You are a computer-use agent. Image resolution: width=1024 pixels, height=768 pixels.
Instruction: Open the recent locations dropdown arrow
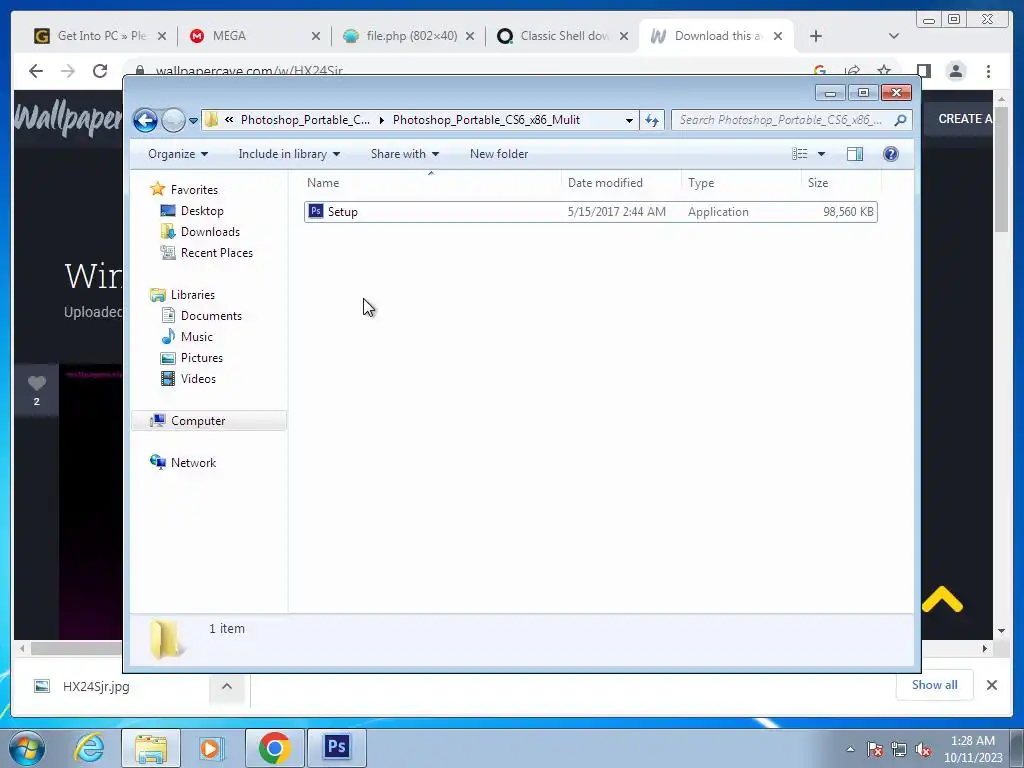click(193, 121)
